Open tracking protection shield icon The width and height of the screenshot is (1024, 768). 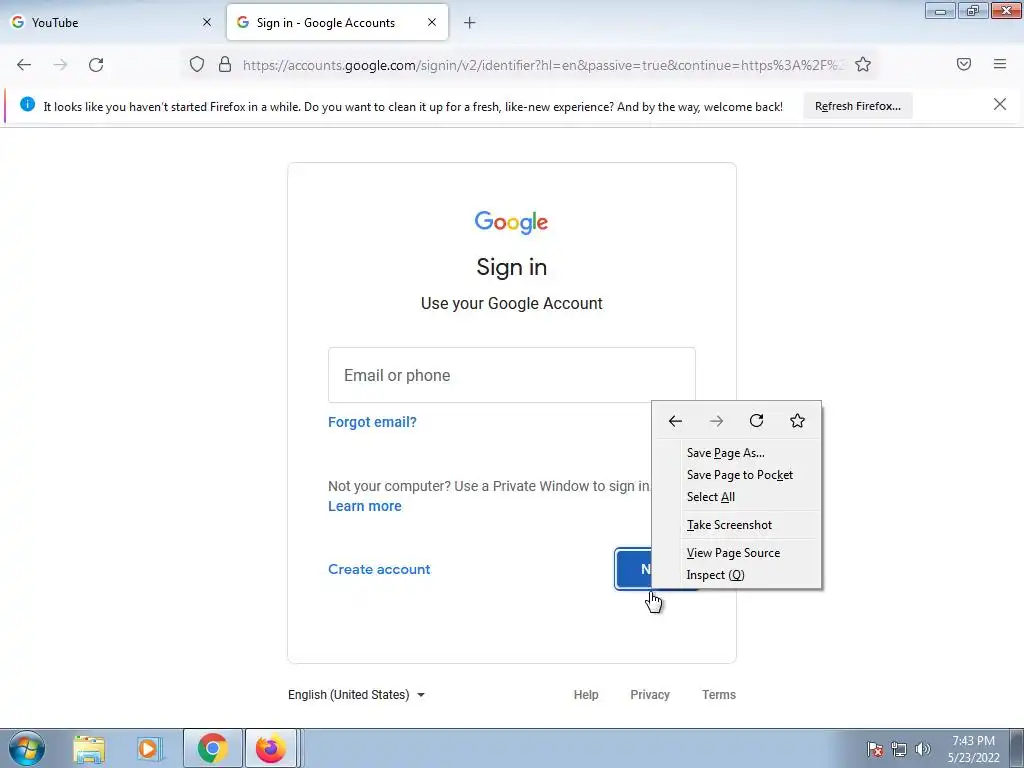tap(197, 65)
